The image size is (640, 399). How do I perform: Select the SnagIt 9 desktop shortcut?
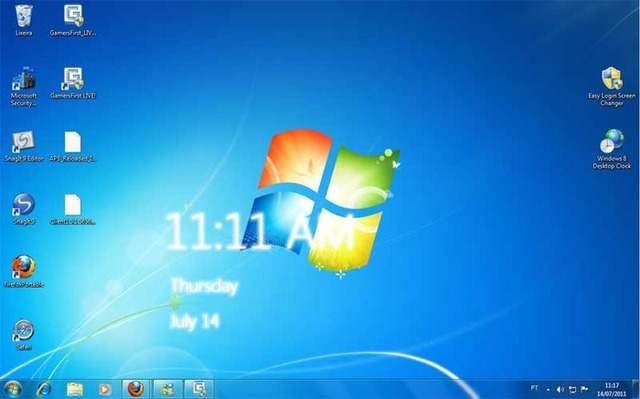click(x=24, y=209)
